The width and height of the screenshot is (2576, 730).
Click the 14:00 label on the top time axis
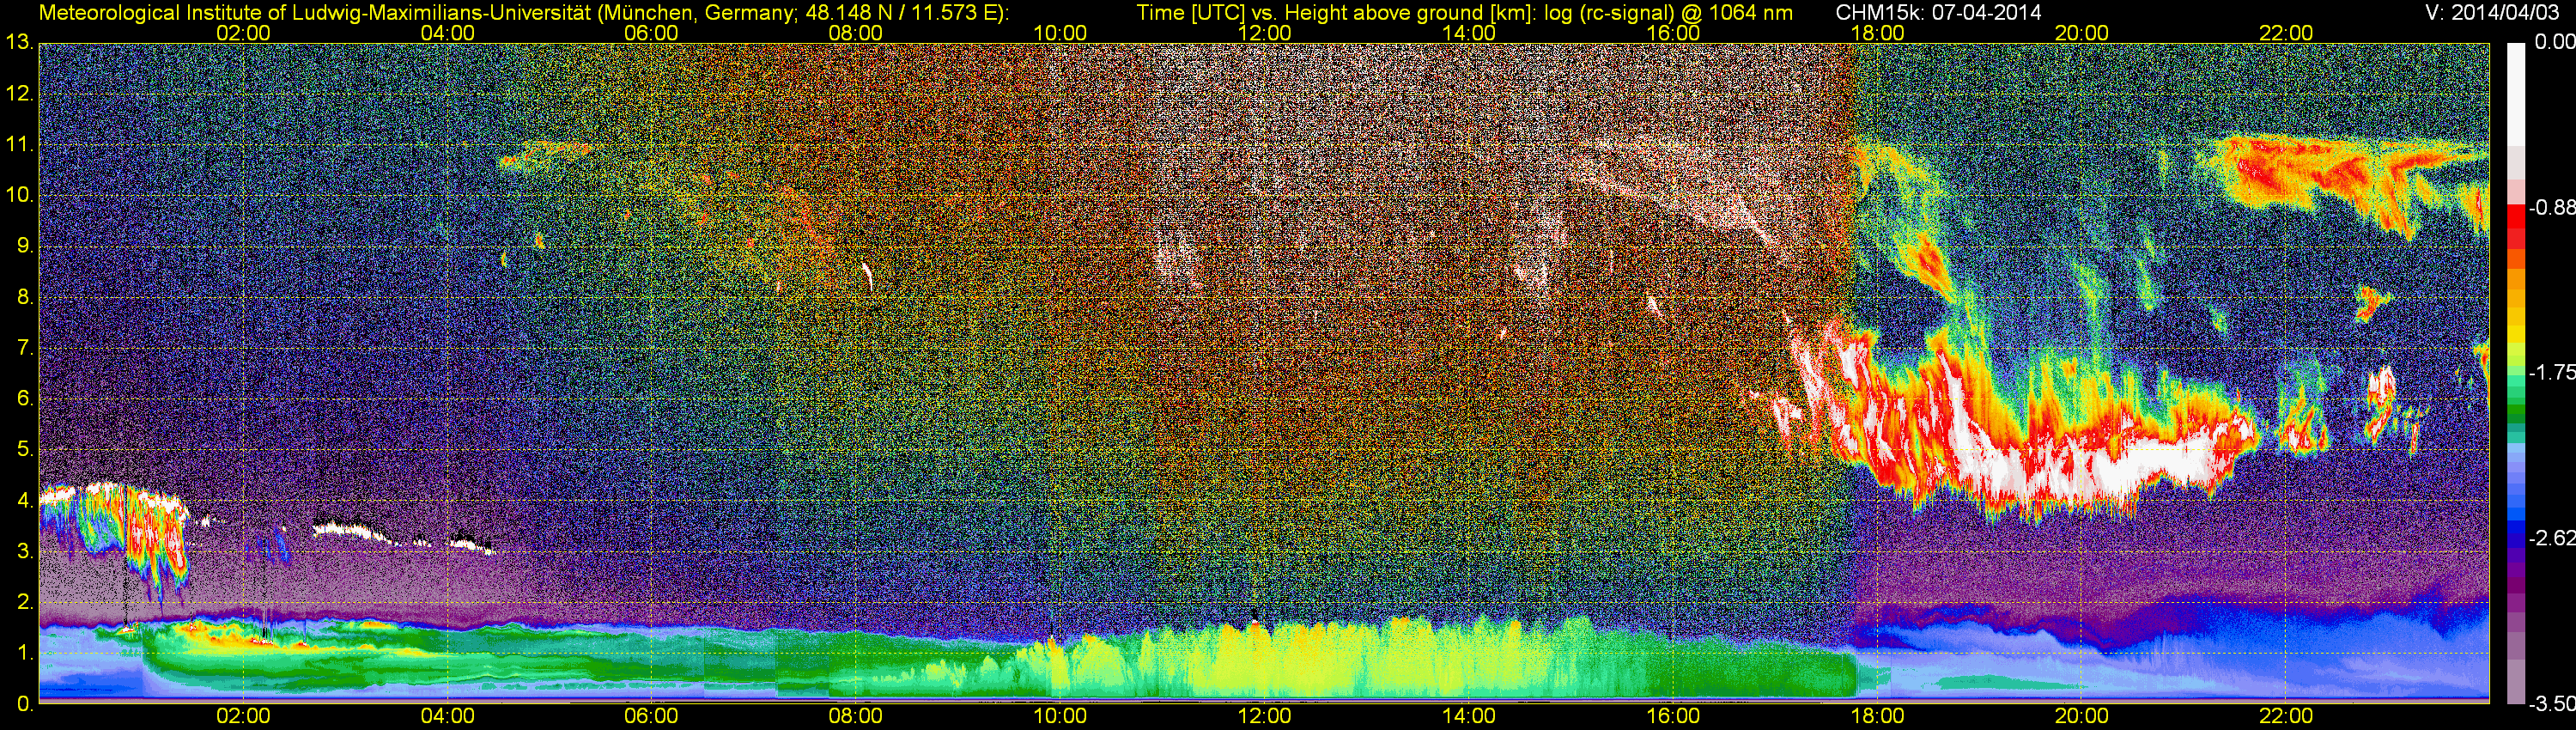(1469, 33)
